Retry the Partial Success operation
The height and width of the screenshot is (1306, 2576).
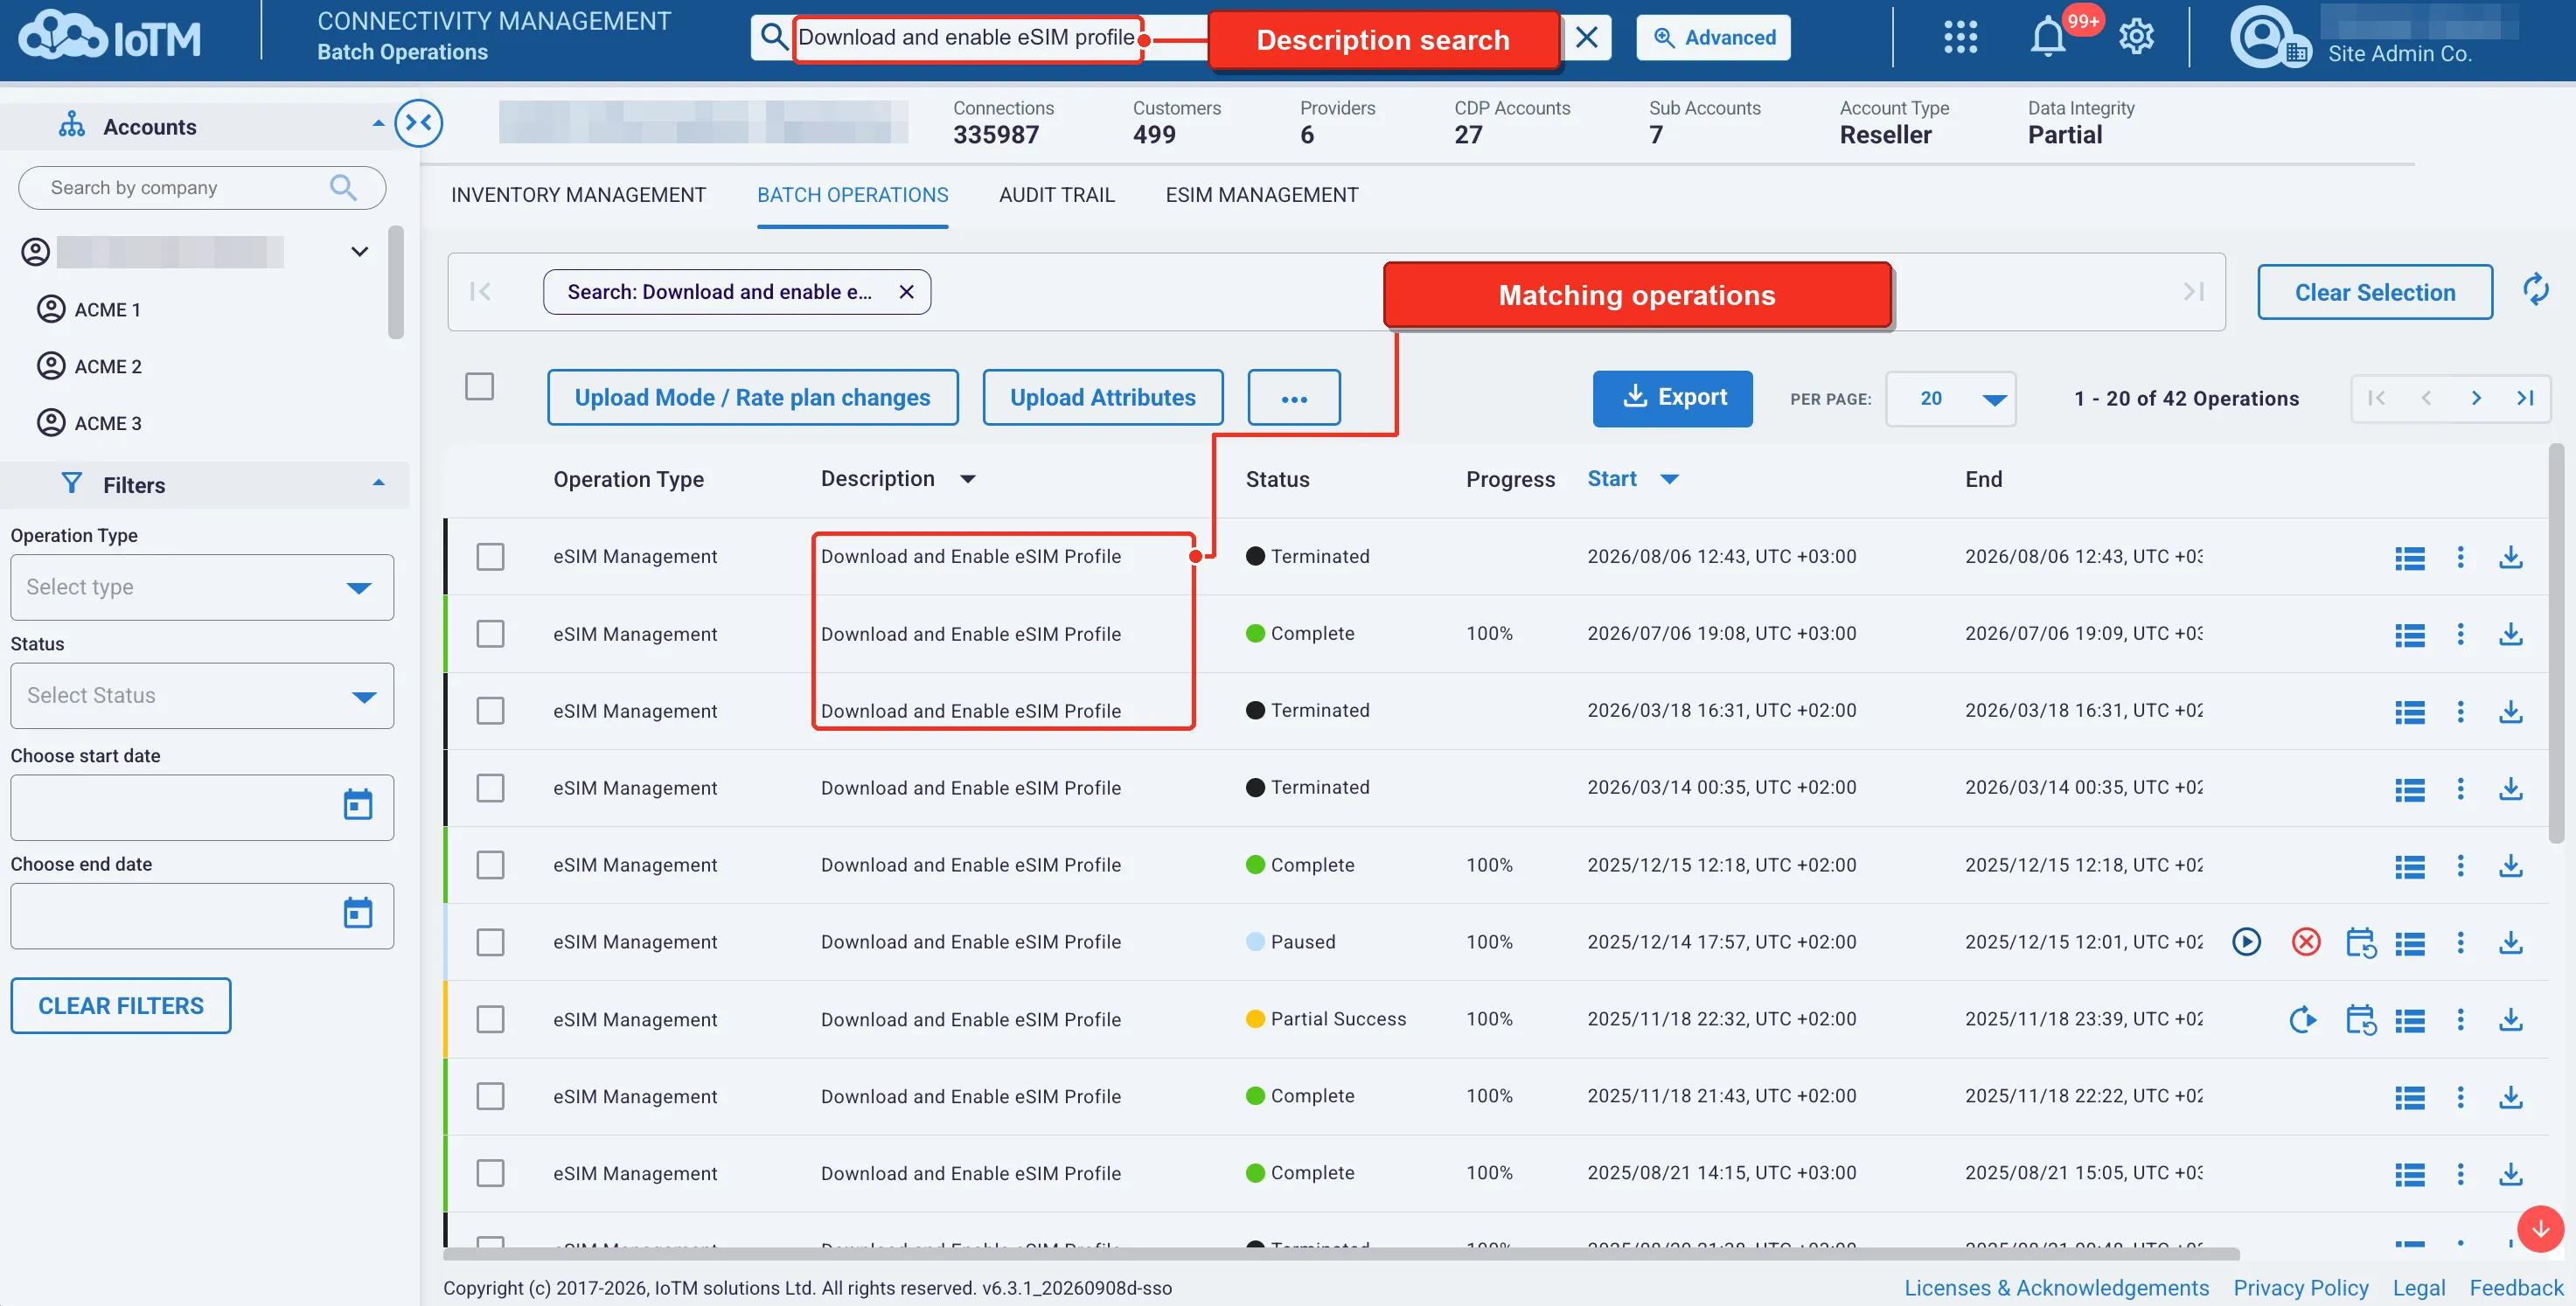pyautogui.click(x=2302, y=1019)
